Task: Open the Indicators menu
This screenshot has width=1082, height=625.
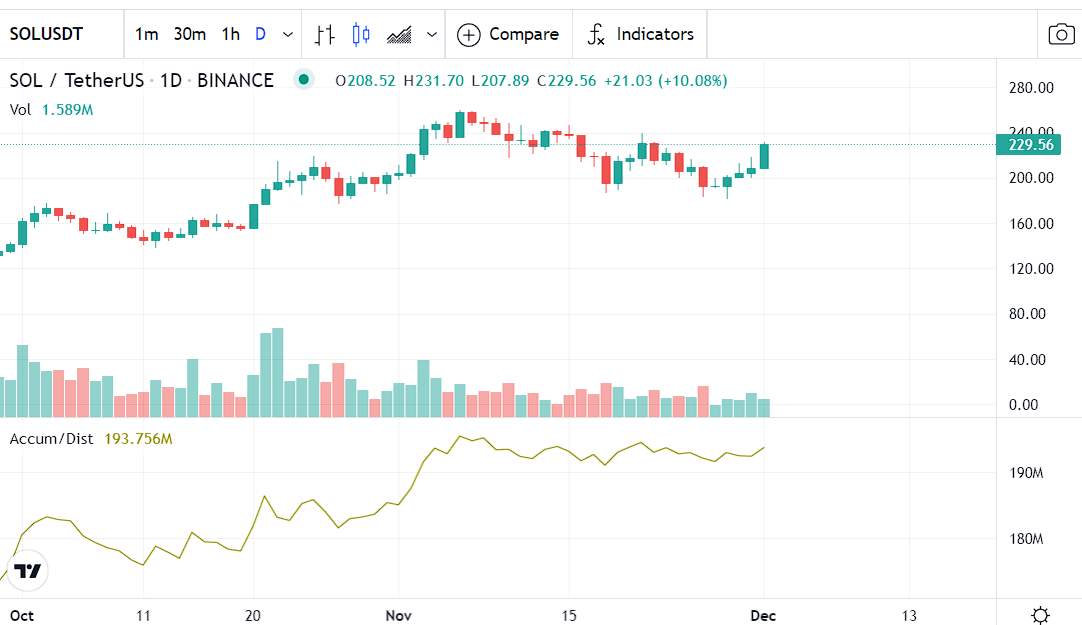Action: tap(640, 35)
